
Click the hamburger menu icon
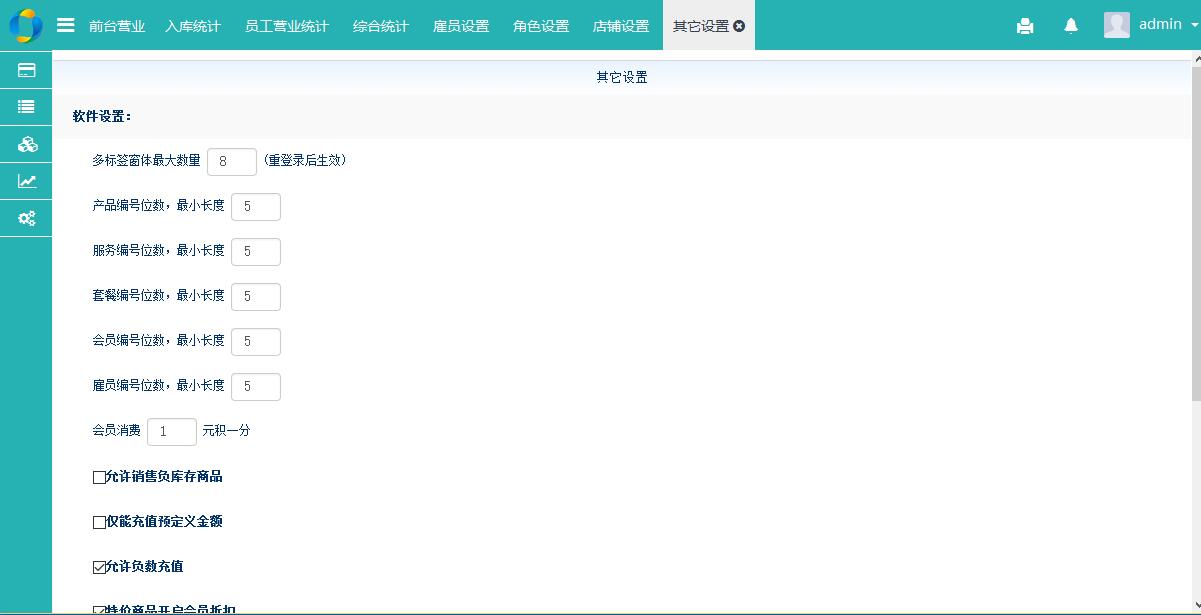pos(66,25)
